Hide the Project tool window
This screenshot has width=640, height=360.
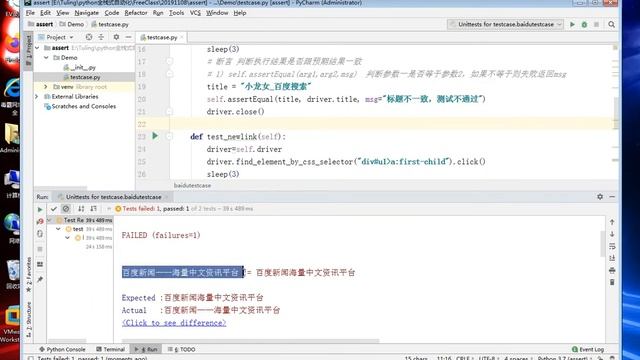(128, 37)
